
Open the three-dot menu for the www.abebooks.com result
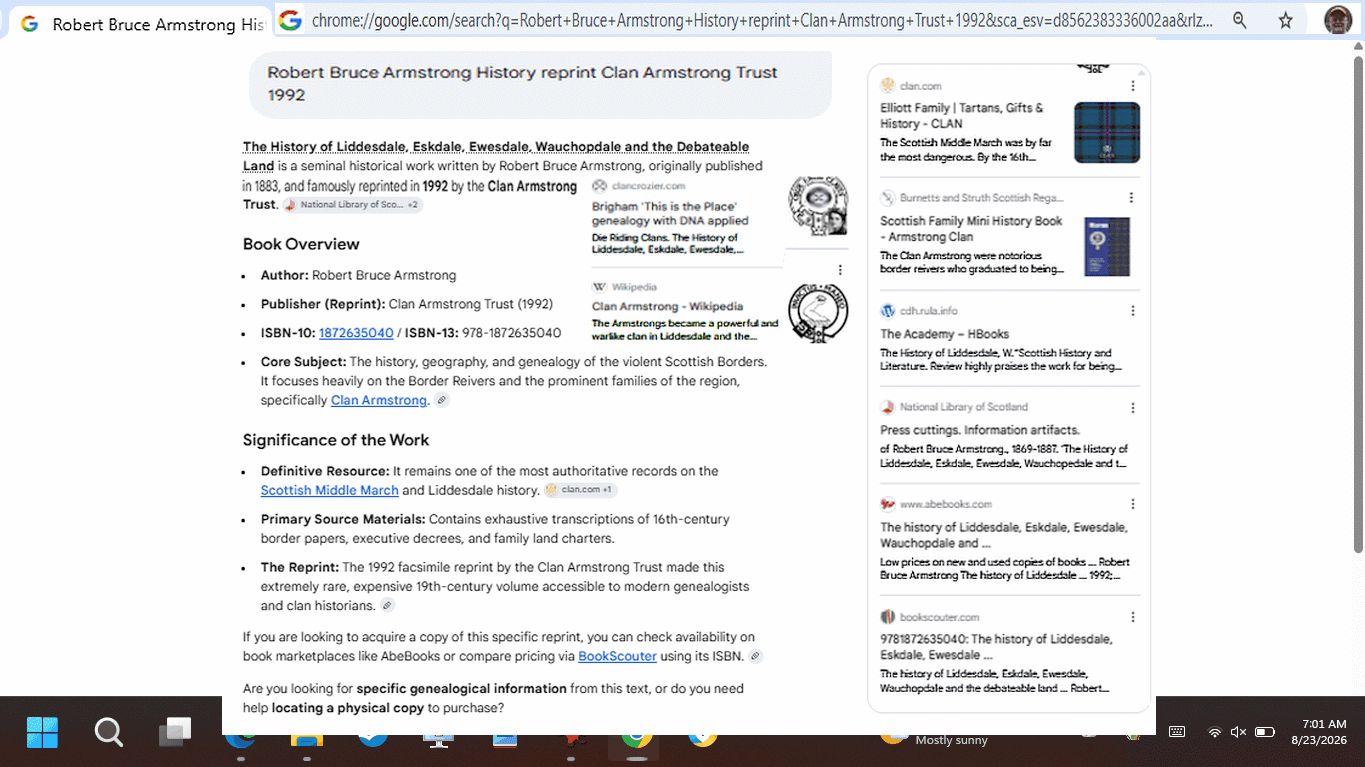(x=1132, y=504)
